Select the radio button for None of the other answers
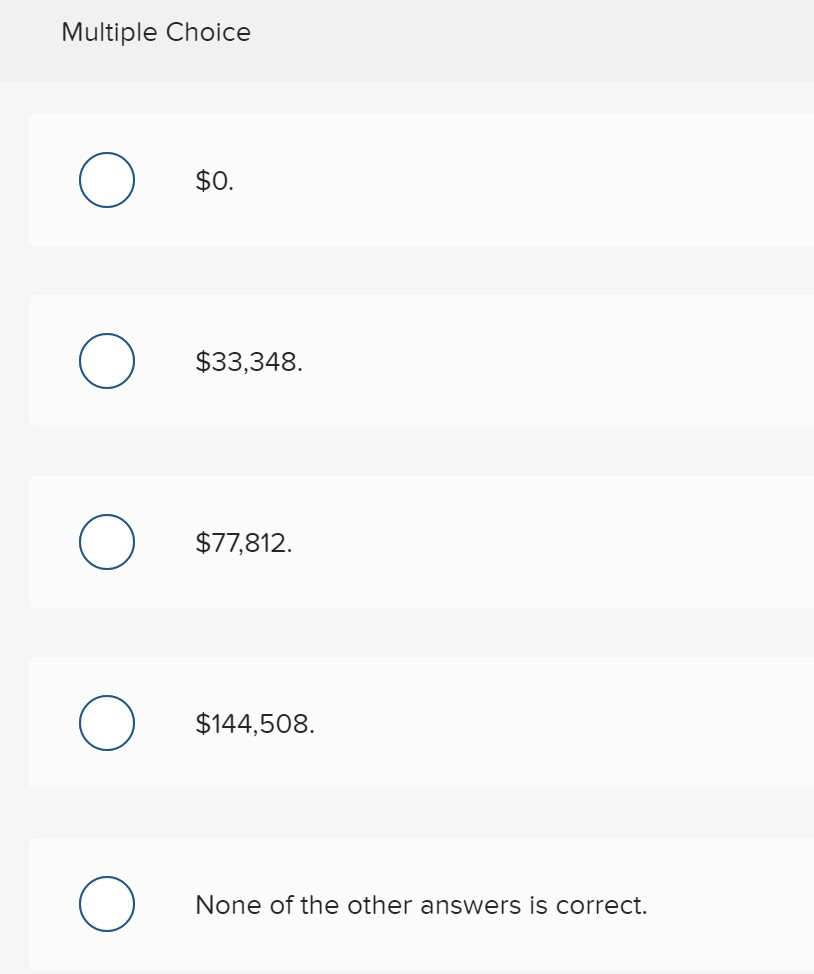814x974 pixels. click(x=106, y=904)
